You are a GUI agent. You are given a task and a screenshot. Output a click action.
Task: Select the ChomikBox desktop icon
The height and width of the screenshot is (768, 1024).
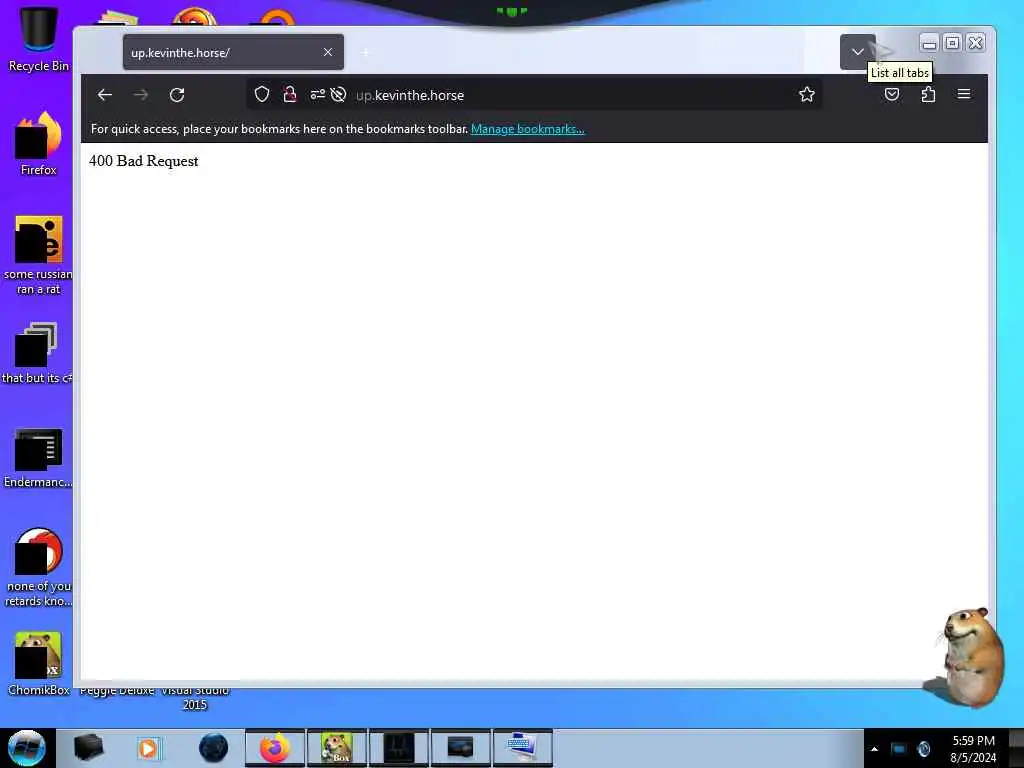coord(39,663)
